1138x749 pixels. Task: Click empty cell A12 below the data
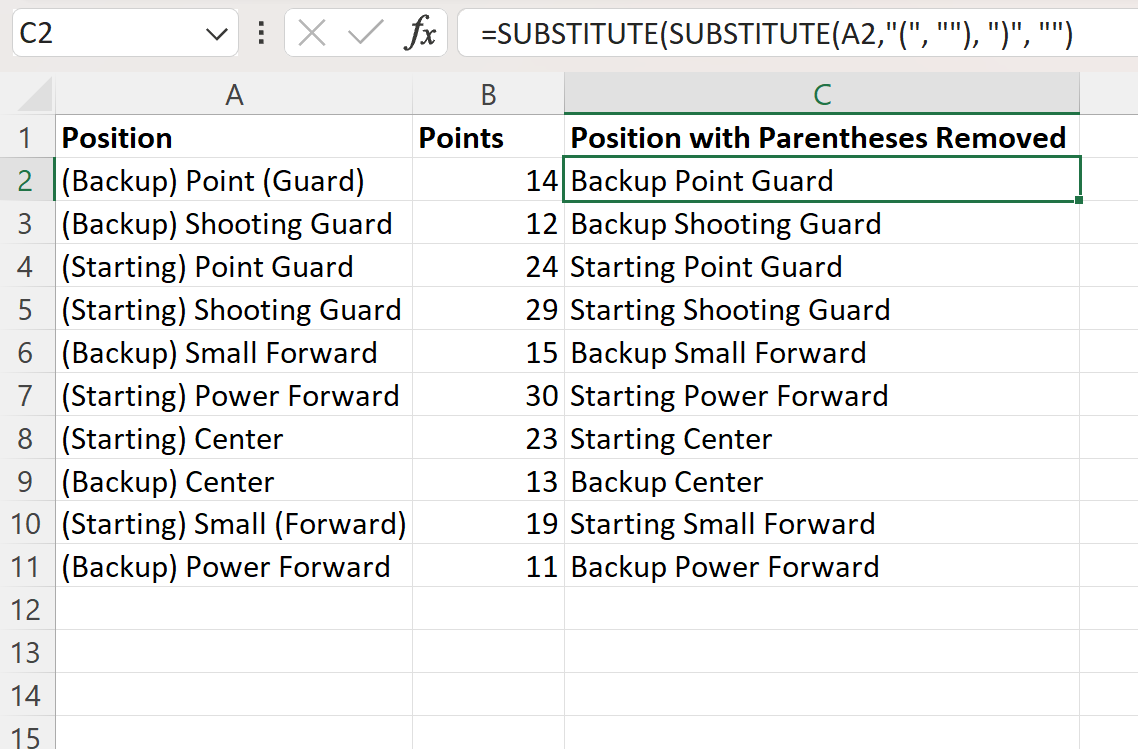(x=234, y=610)
